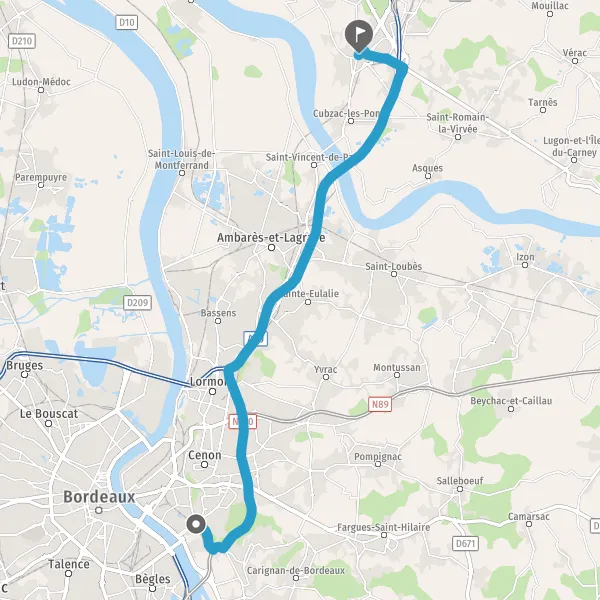The height and width of the screenshot is (600, 600).
Task: Click the finish flag marker icon
Action: [x=359, y=36]
